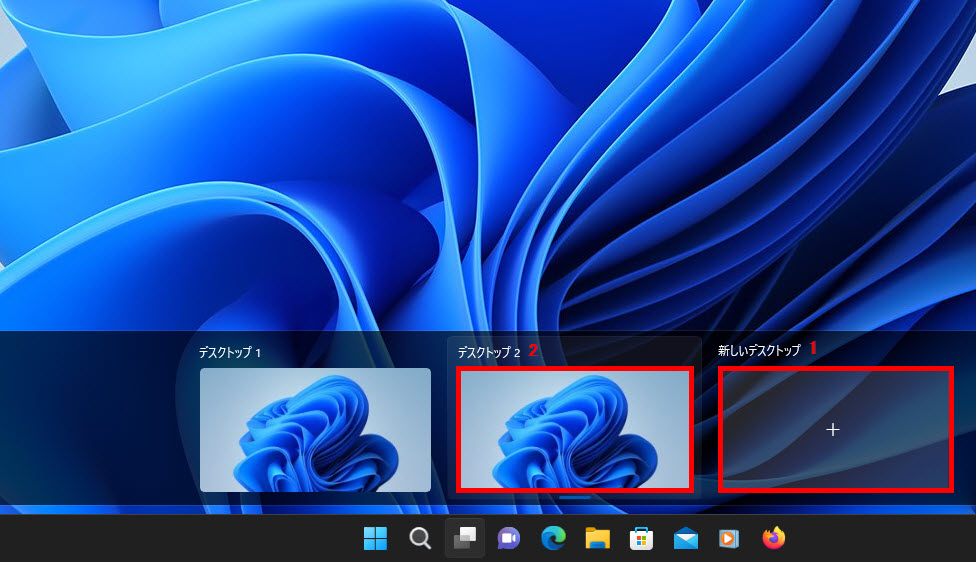The height and width of the screenshot is (562, 976).
Task: Open the Windows Start menu
Action: [375, 539]
